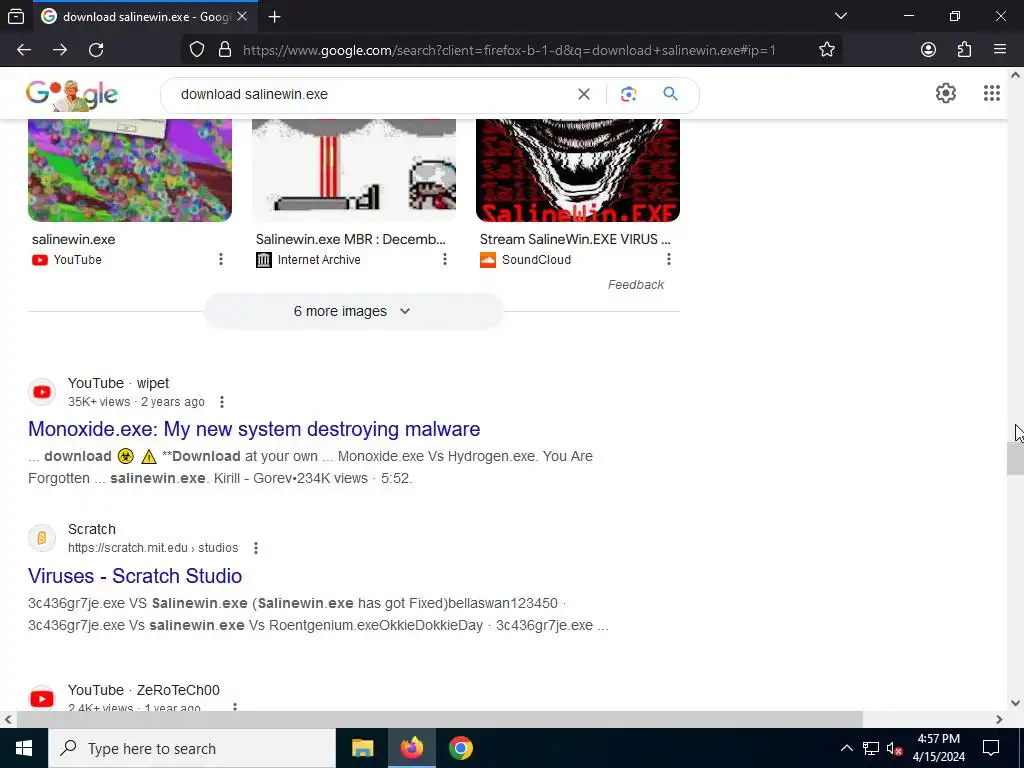Screen dimensions: 1024x768
Task: Click the Scratch site favicon
Action: point(42,538)
